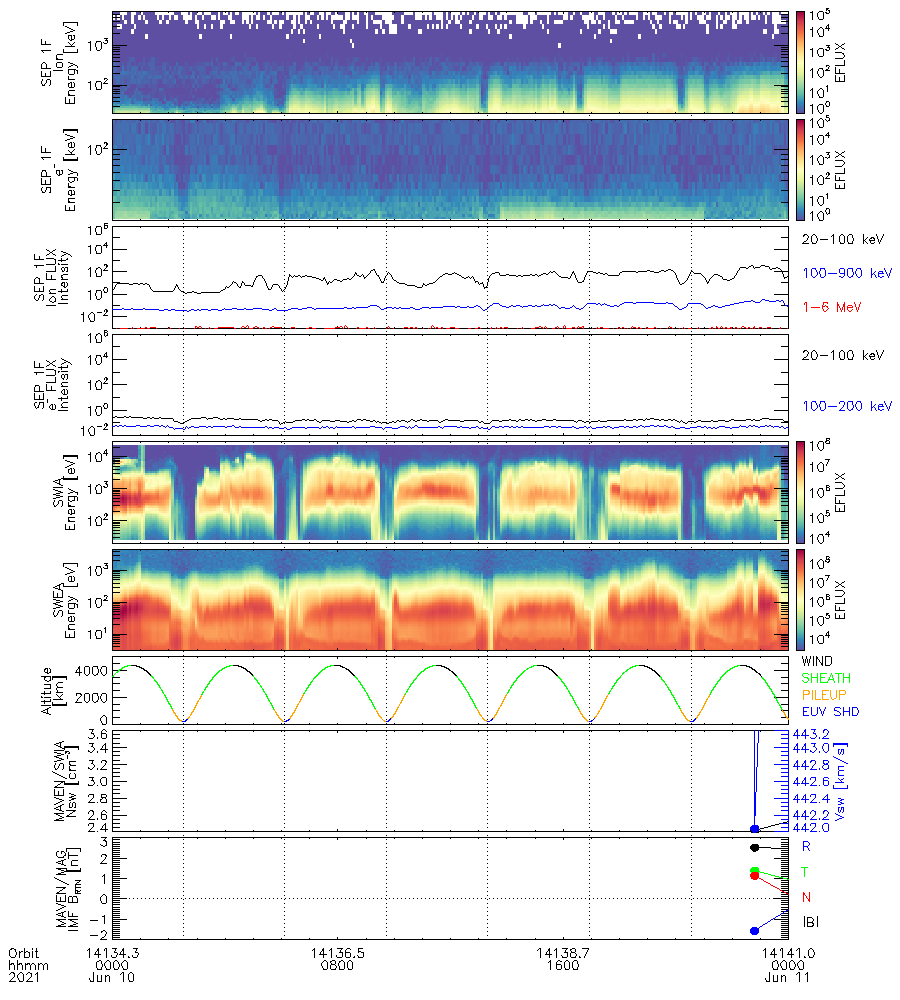Click the SWEA panel EFLUX colorbar
900x1000 pixels.
point(800,599)
